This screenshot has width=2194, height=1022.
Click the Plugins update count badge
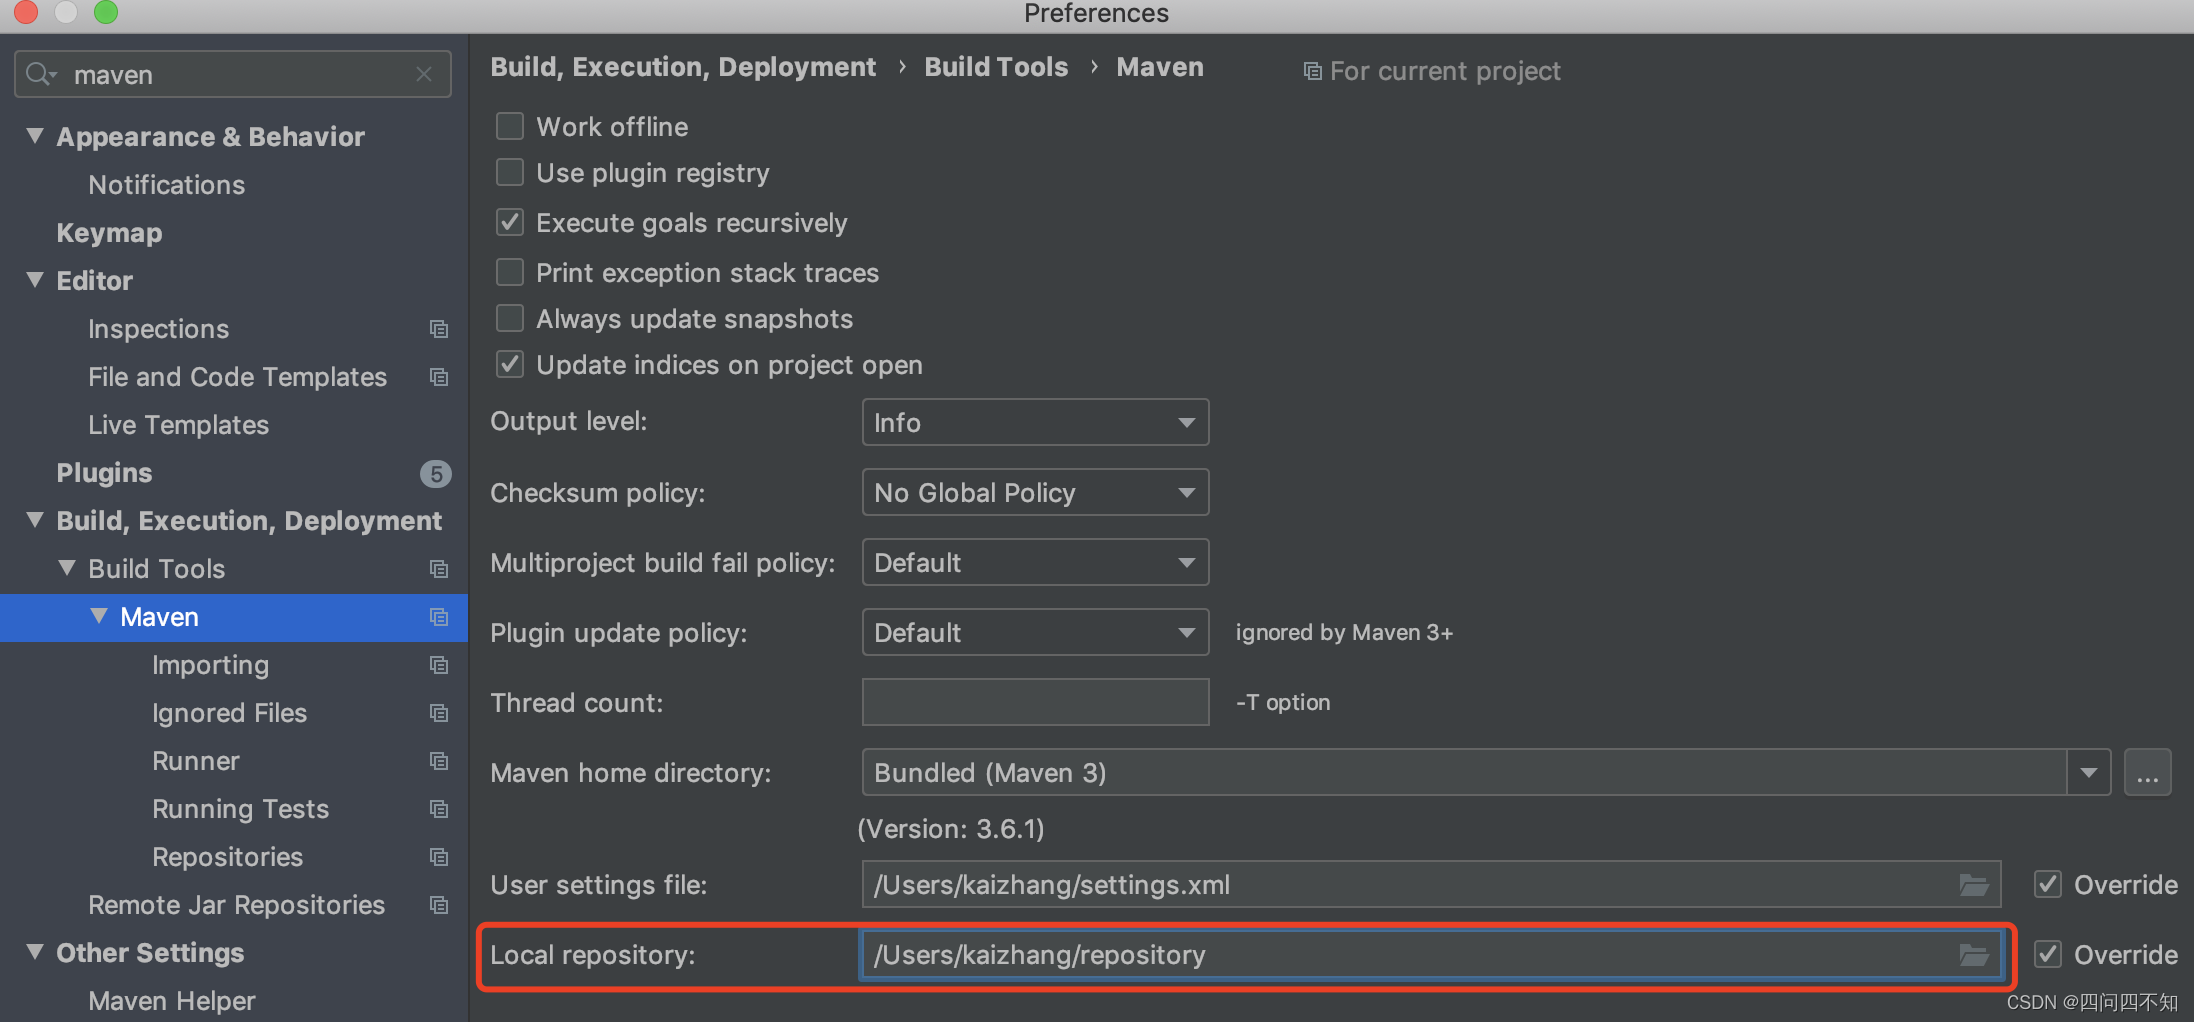pos(435,473)
